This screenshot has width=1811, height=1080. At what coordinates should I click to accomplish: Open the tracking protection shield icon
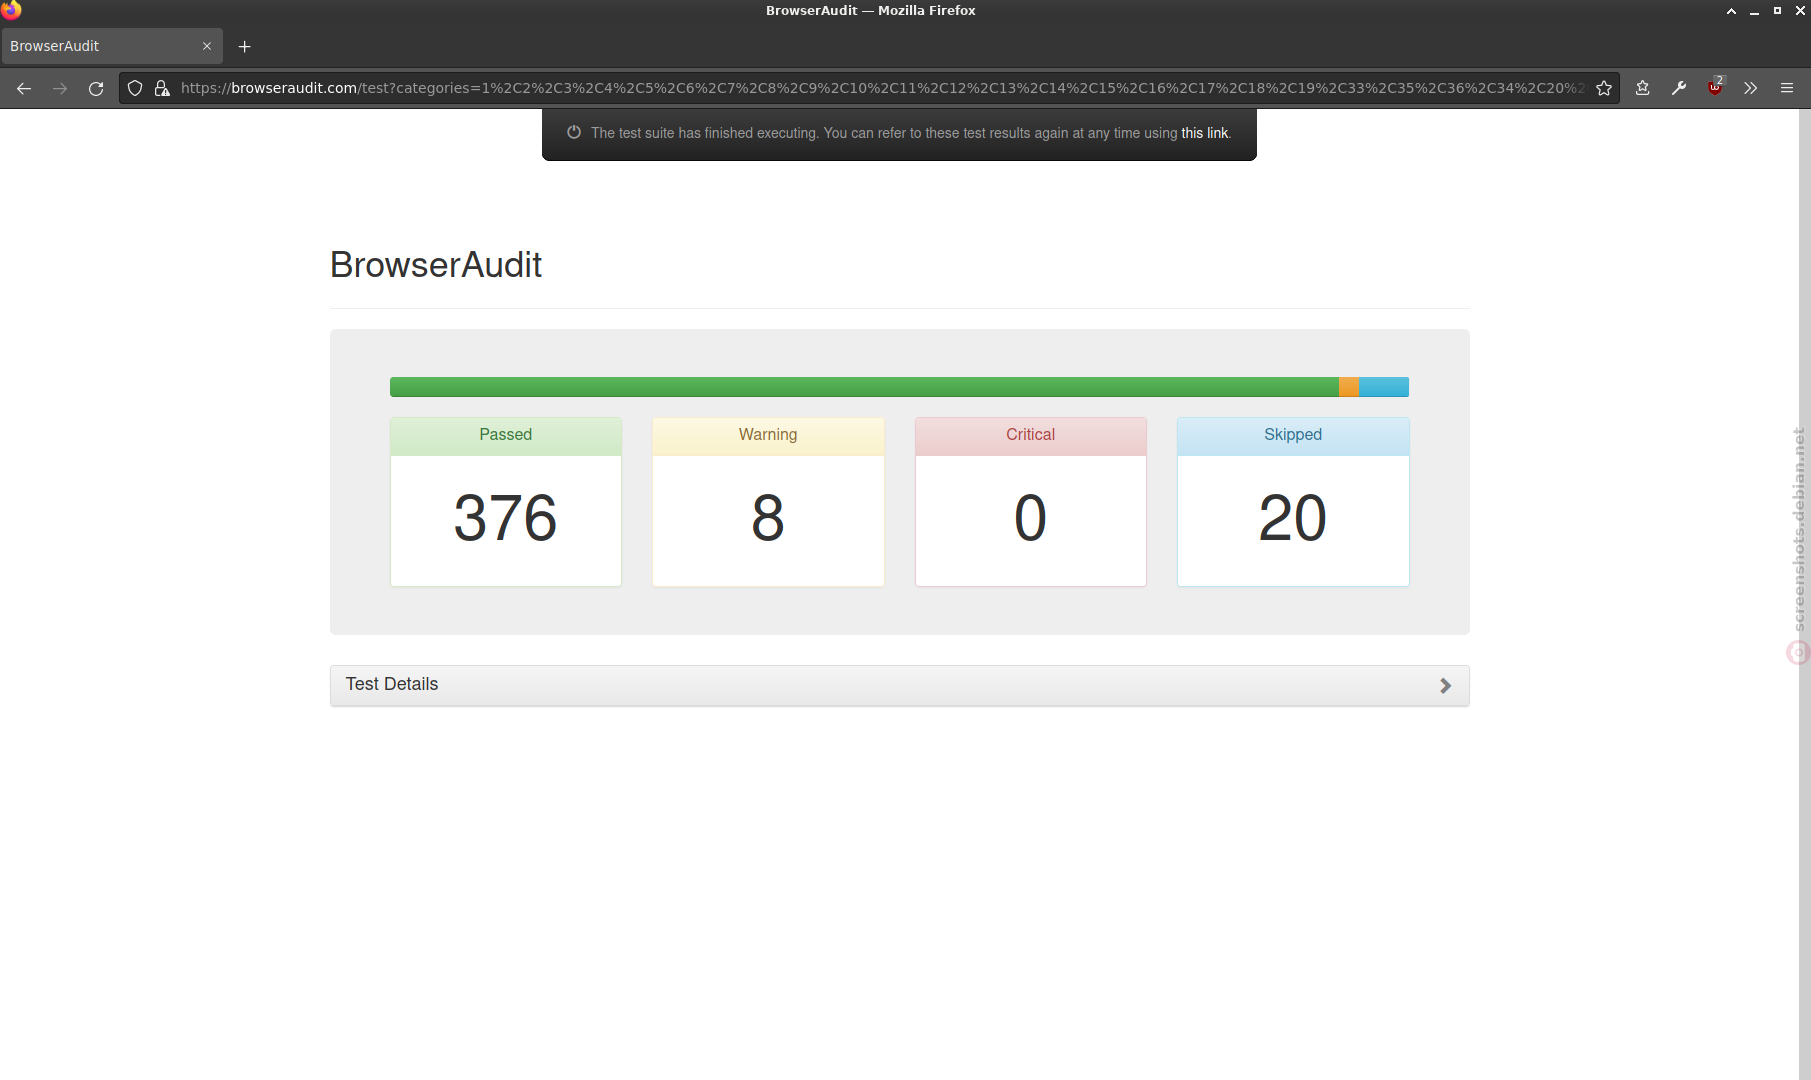(x=135, y=88)
